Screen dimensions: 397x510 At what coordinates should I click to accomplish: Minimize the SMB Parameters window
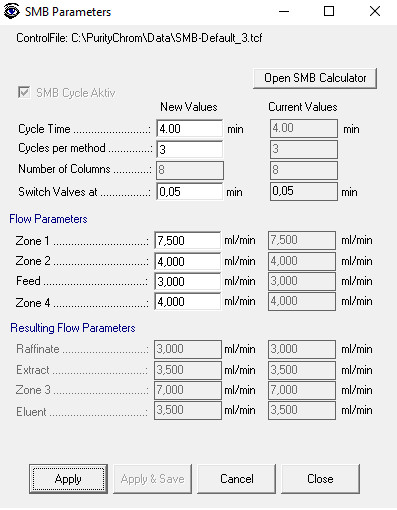(x=284, y=11)
